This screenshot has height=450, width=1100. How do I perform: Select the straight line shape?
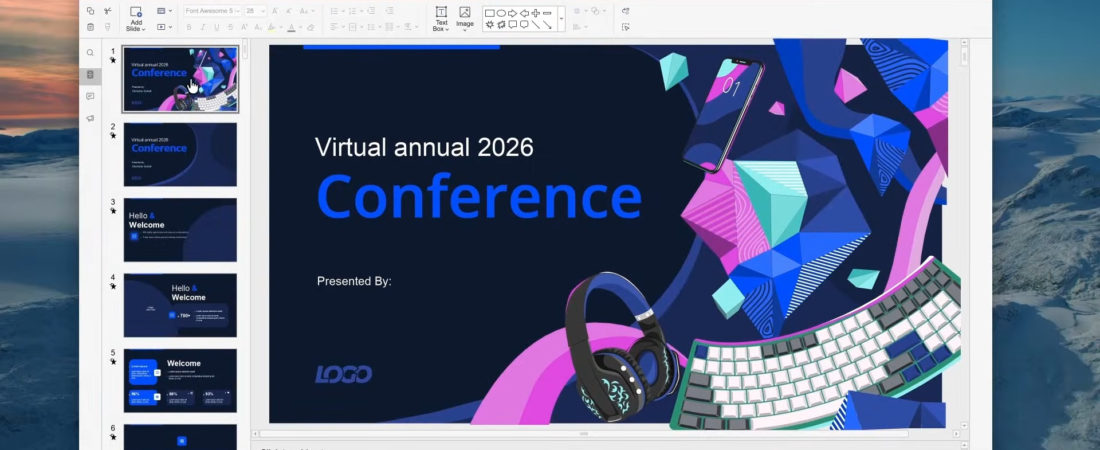[536, 25]
